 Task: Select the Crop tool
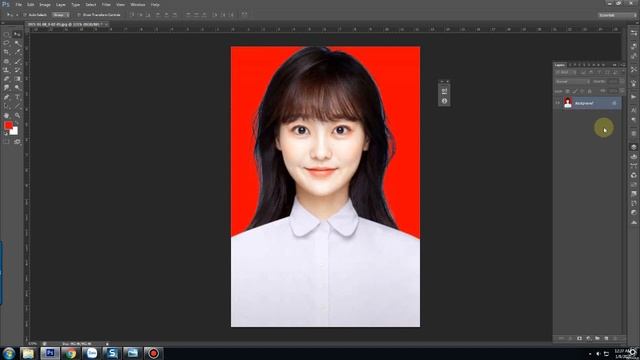(7, 52)
